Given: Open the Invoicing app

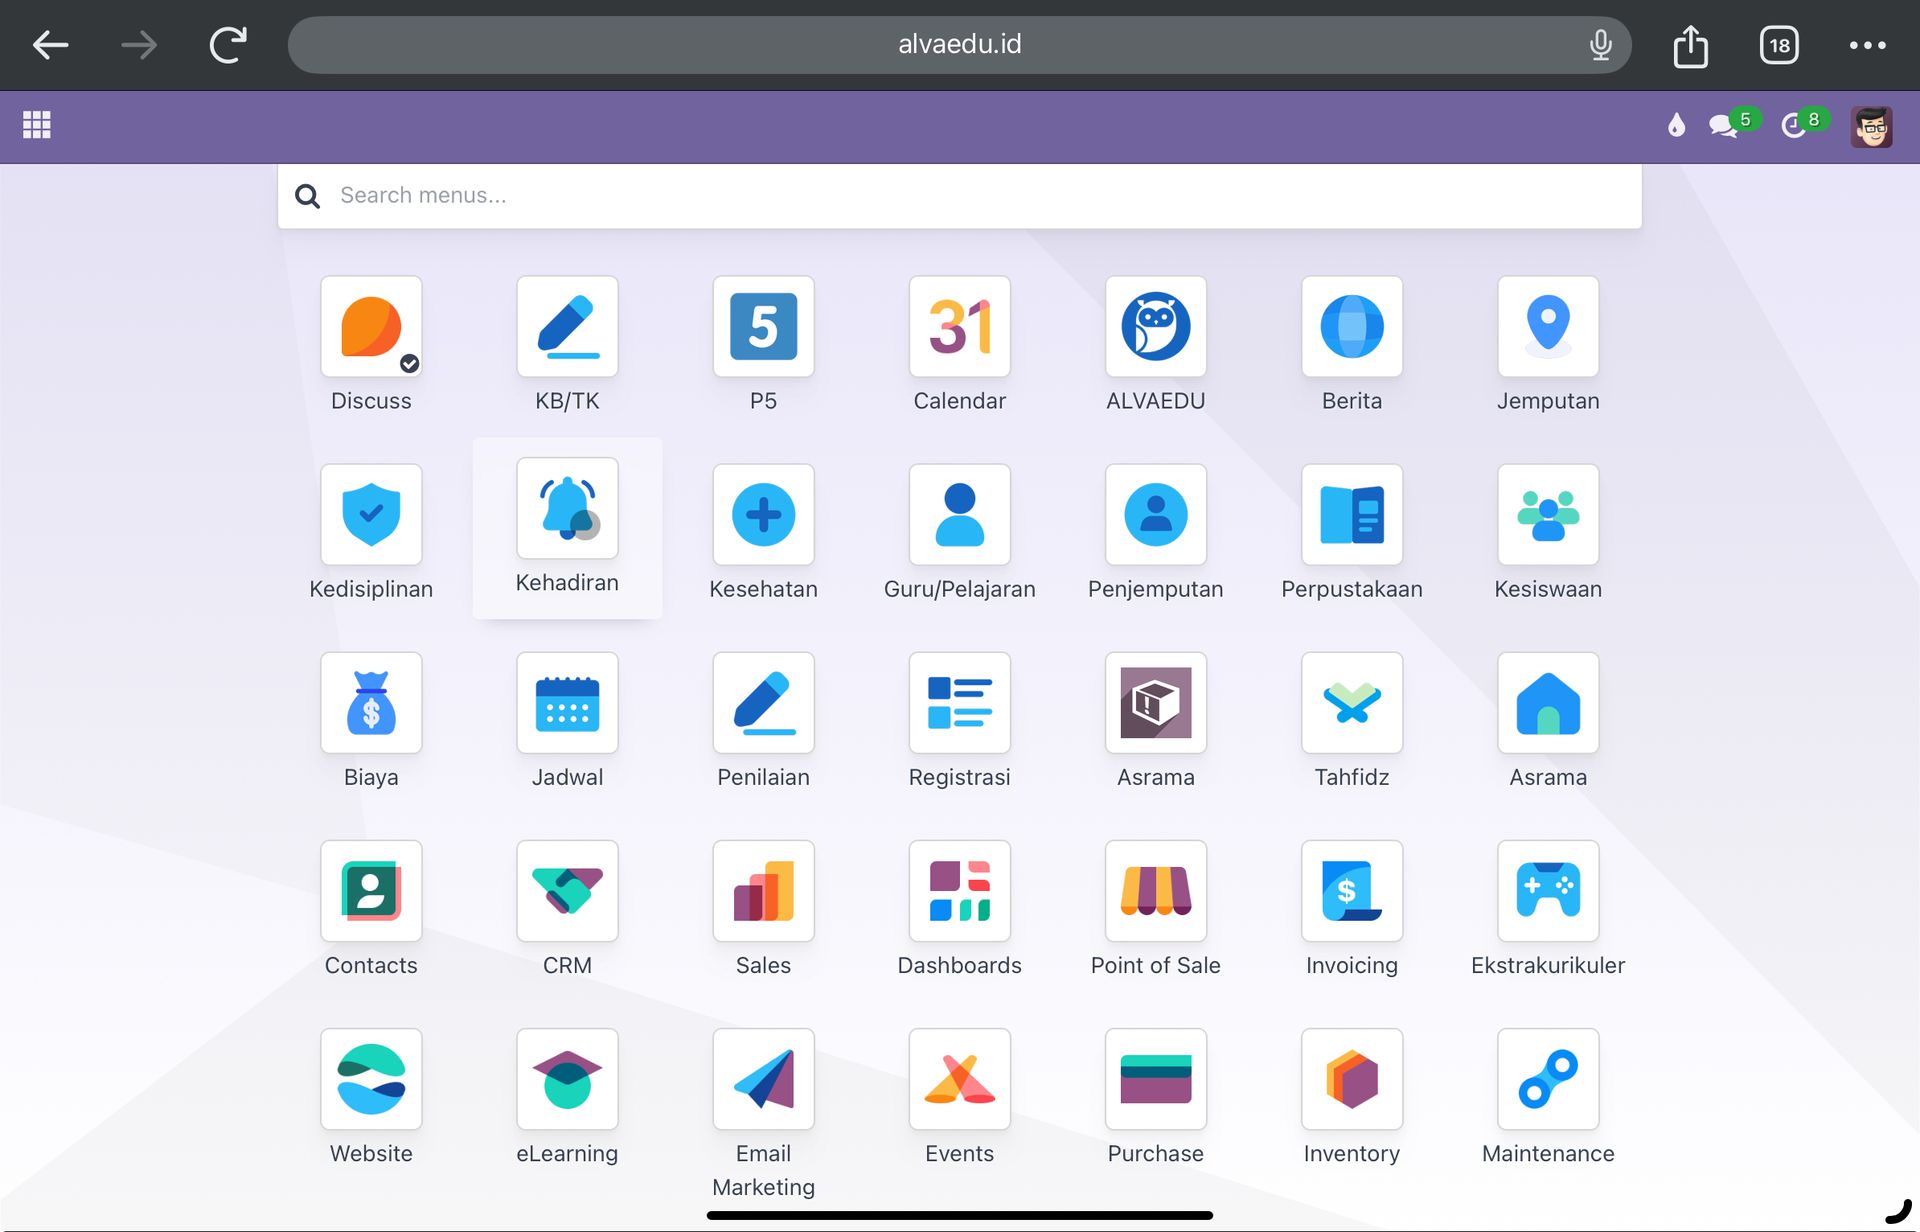Looking at the screenshot, I should [1352, 891].
